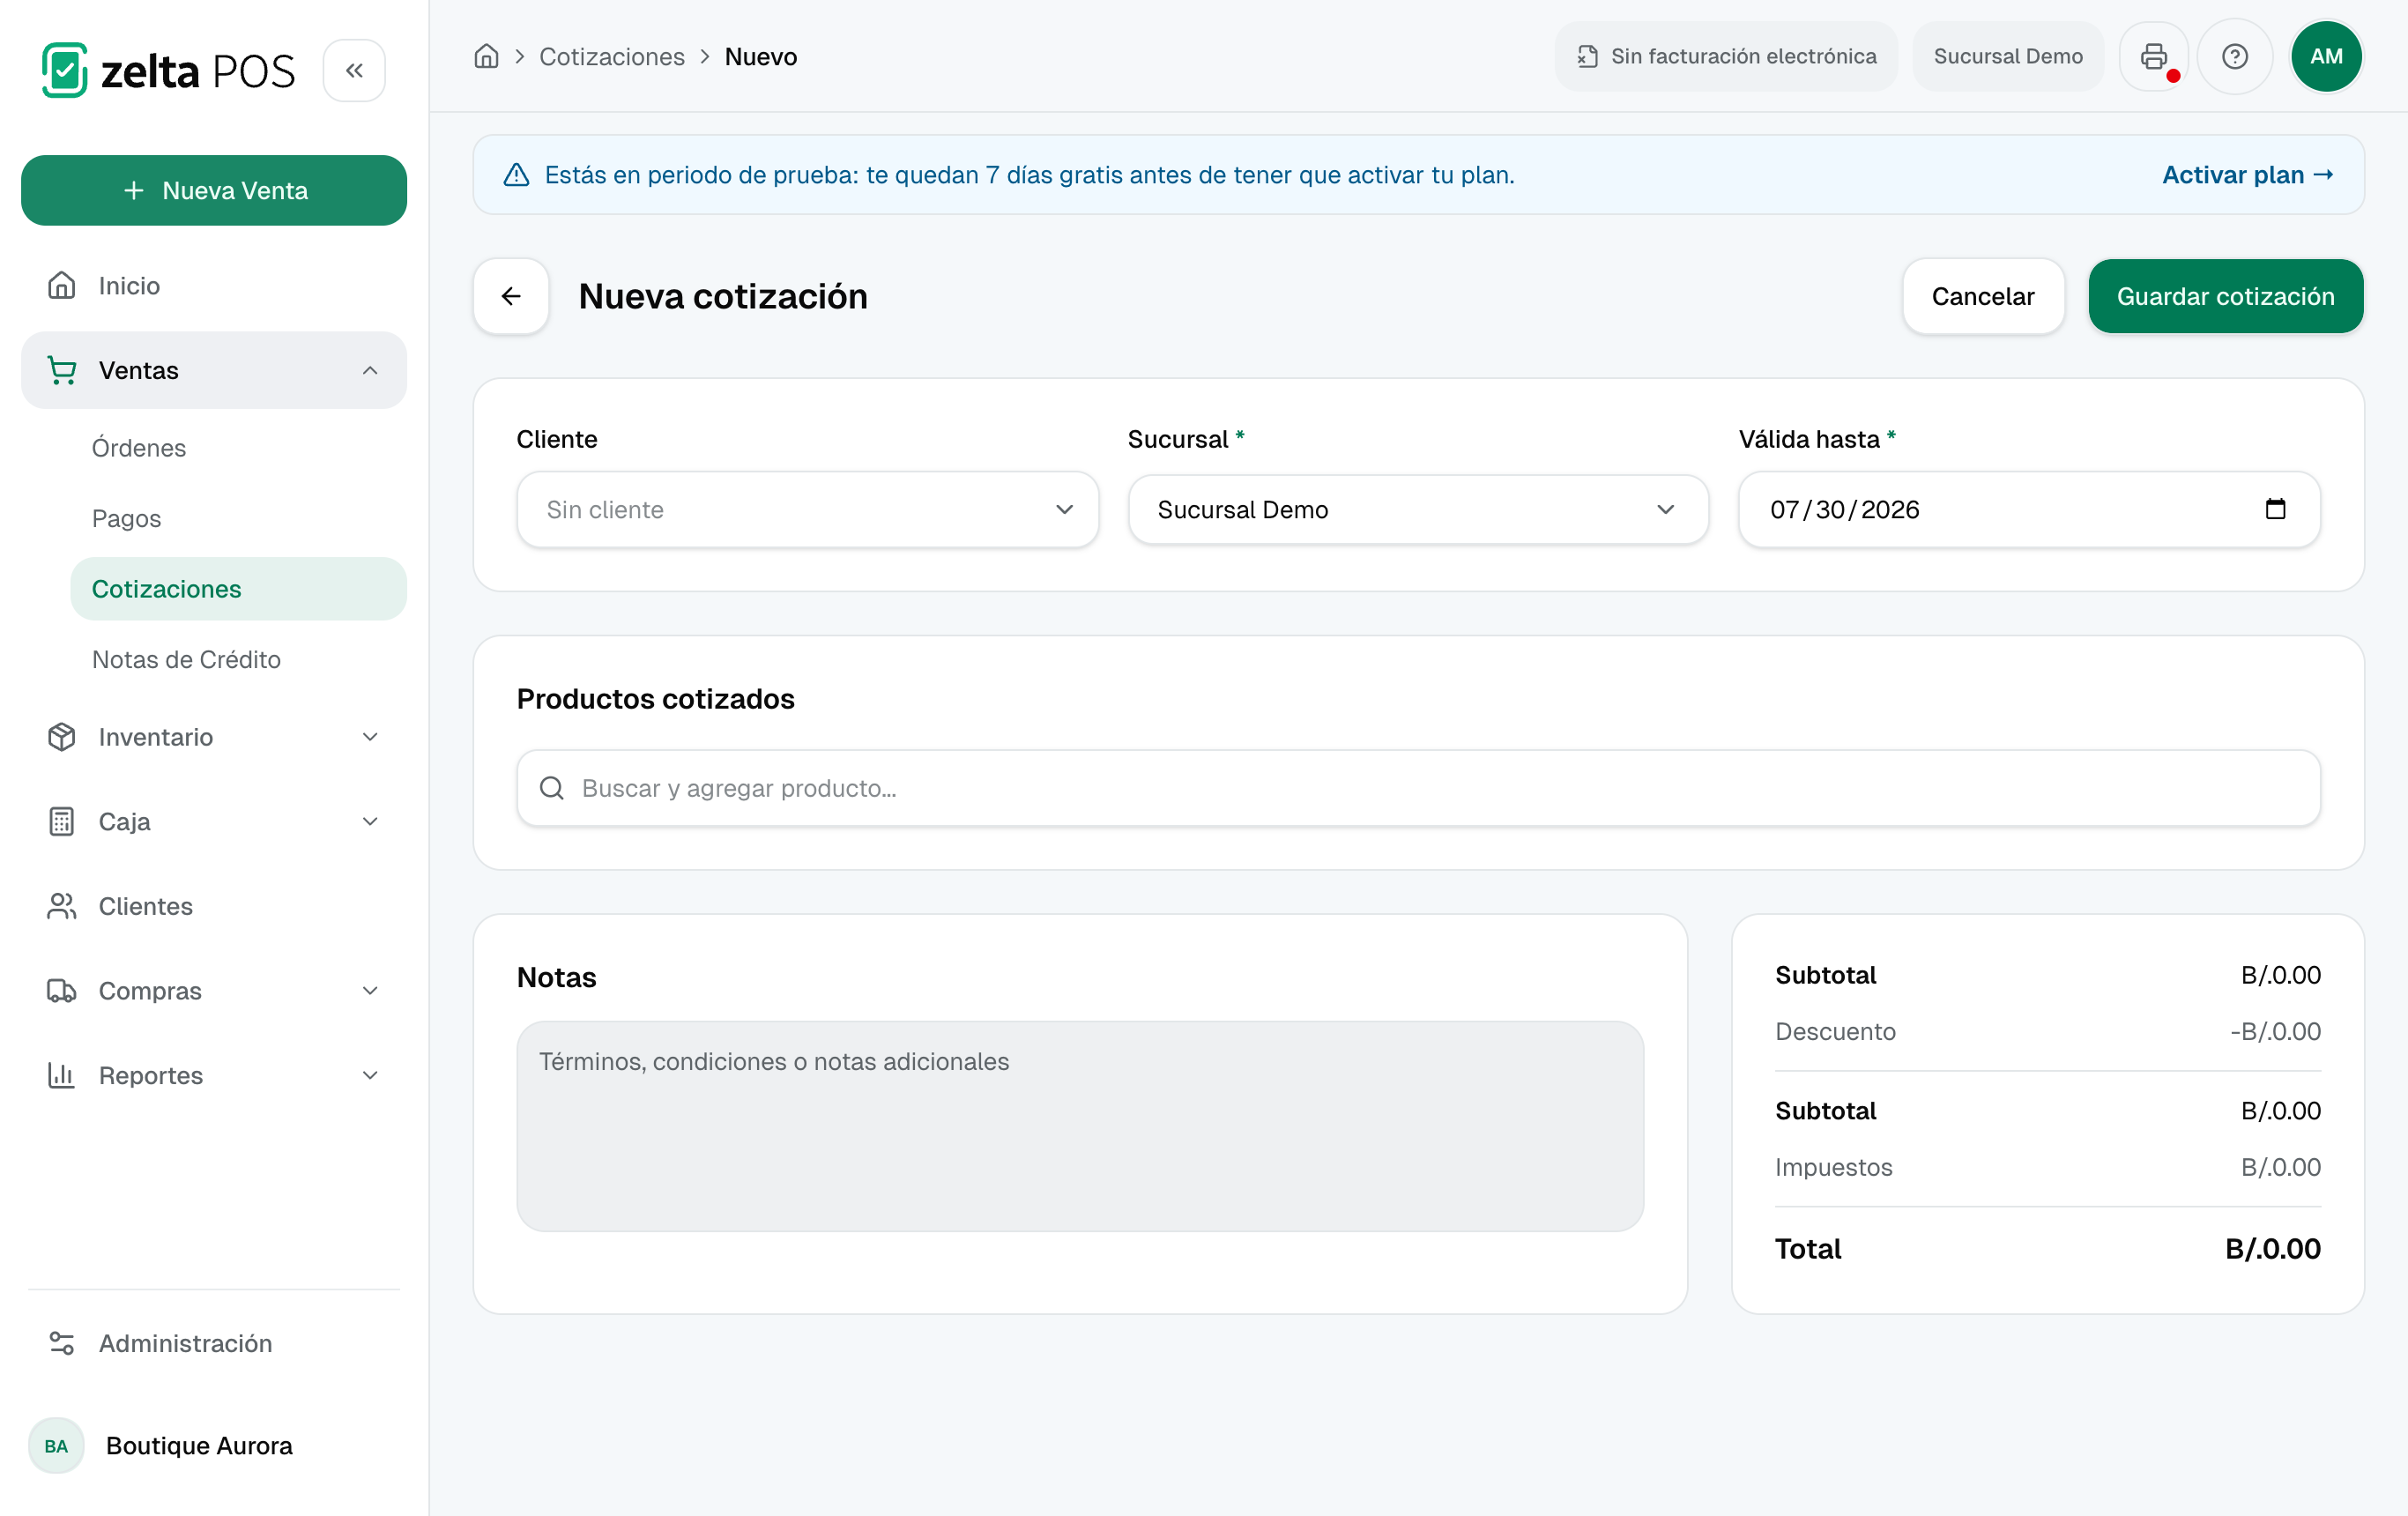2408x1516 pixels.
Task: Expand the Reportes menu chevron
Action: point(370,1075)
